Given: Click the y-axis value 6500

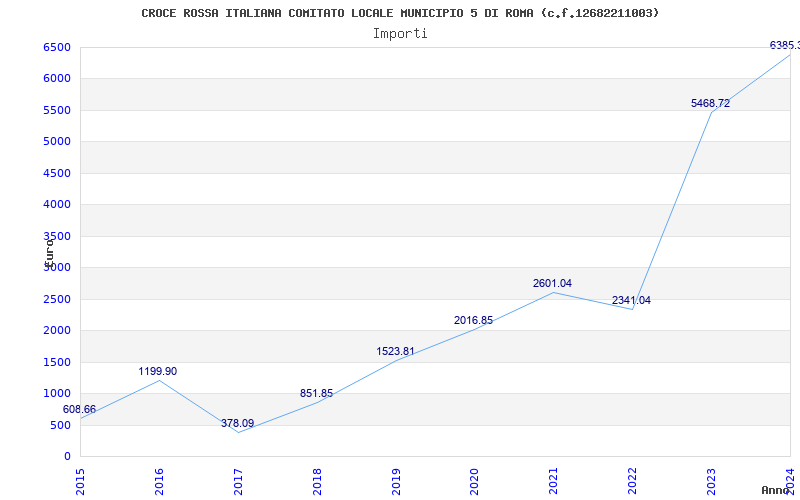Looking at the screenshot, I should click(57, 47).
